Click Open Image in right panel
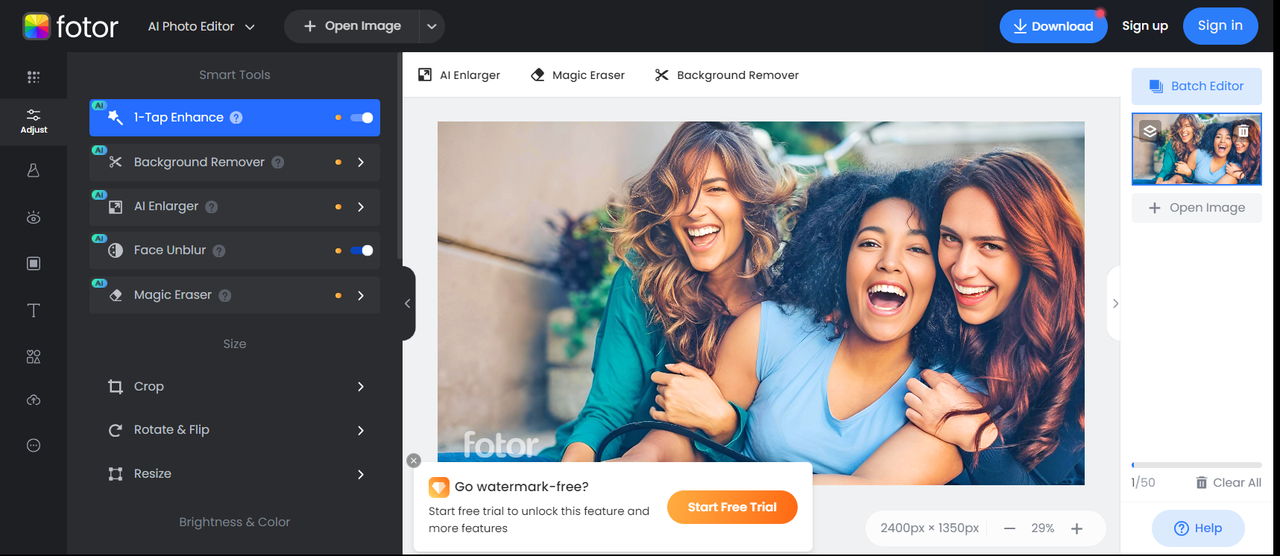Screen dimensions: 1280x556 [x=1196, y=207]
